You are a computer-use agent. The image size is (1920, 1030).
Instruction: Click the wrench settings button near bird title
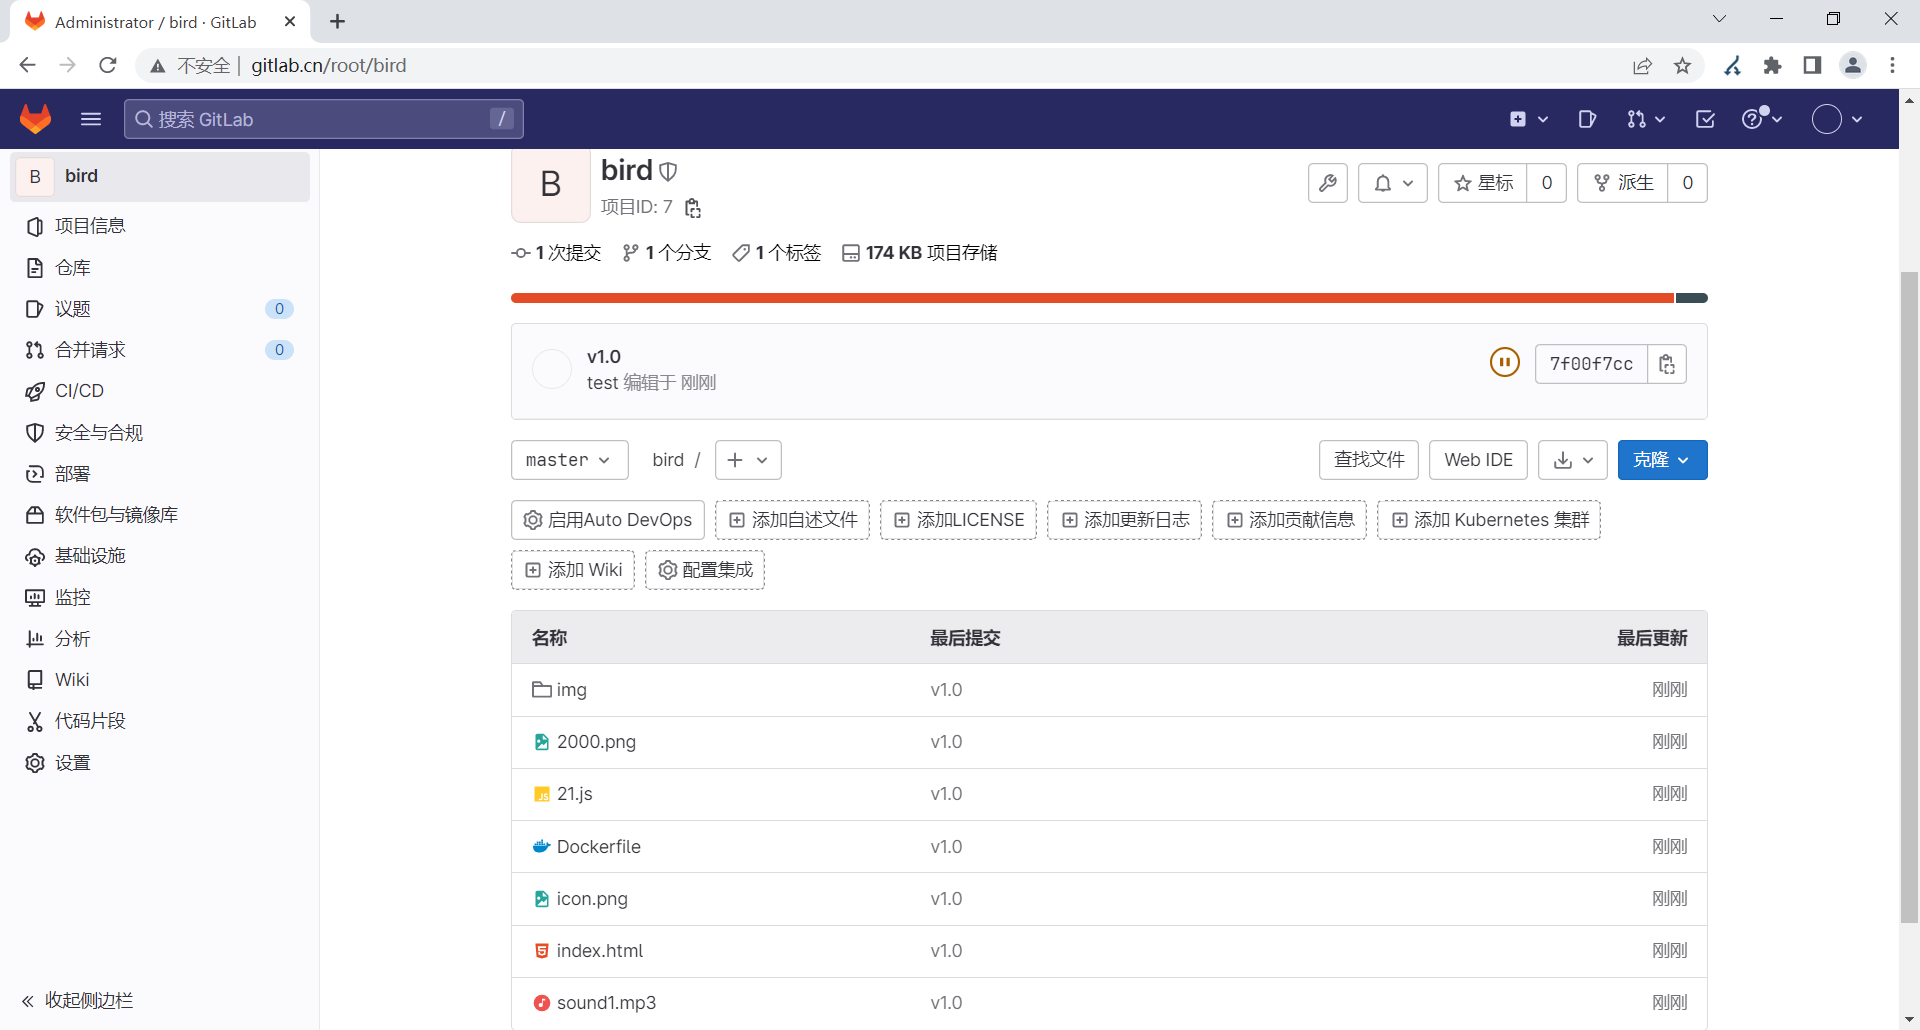tap(1328, 183)
